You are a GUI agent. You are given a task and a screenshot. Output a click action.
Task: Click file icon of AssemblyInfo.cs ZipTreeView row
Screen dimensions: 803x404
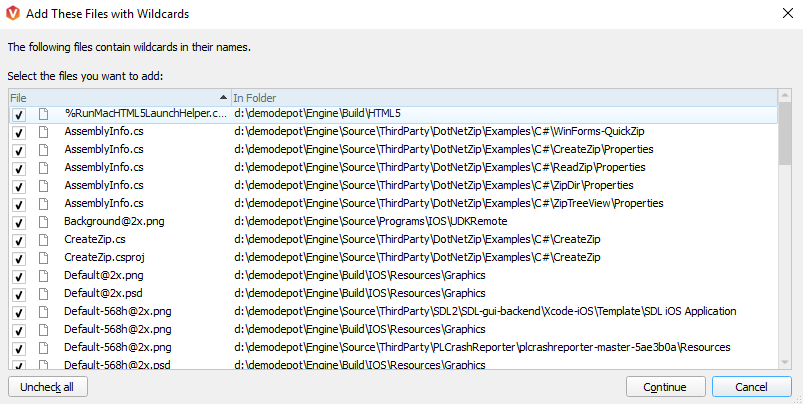44,204
